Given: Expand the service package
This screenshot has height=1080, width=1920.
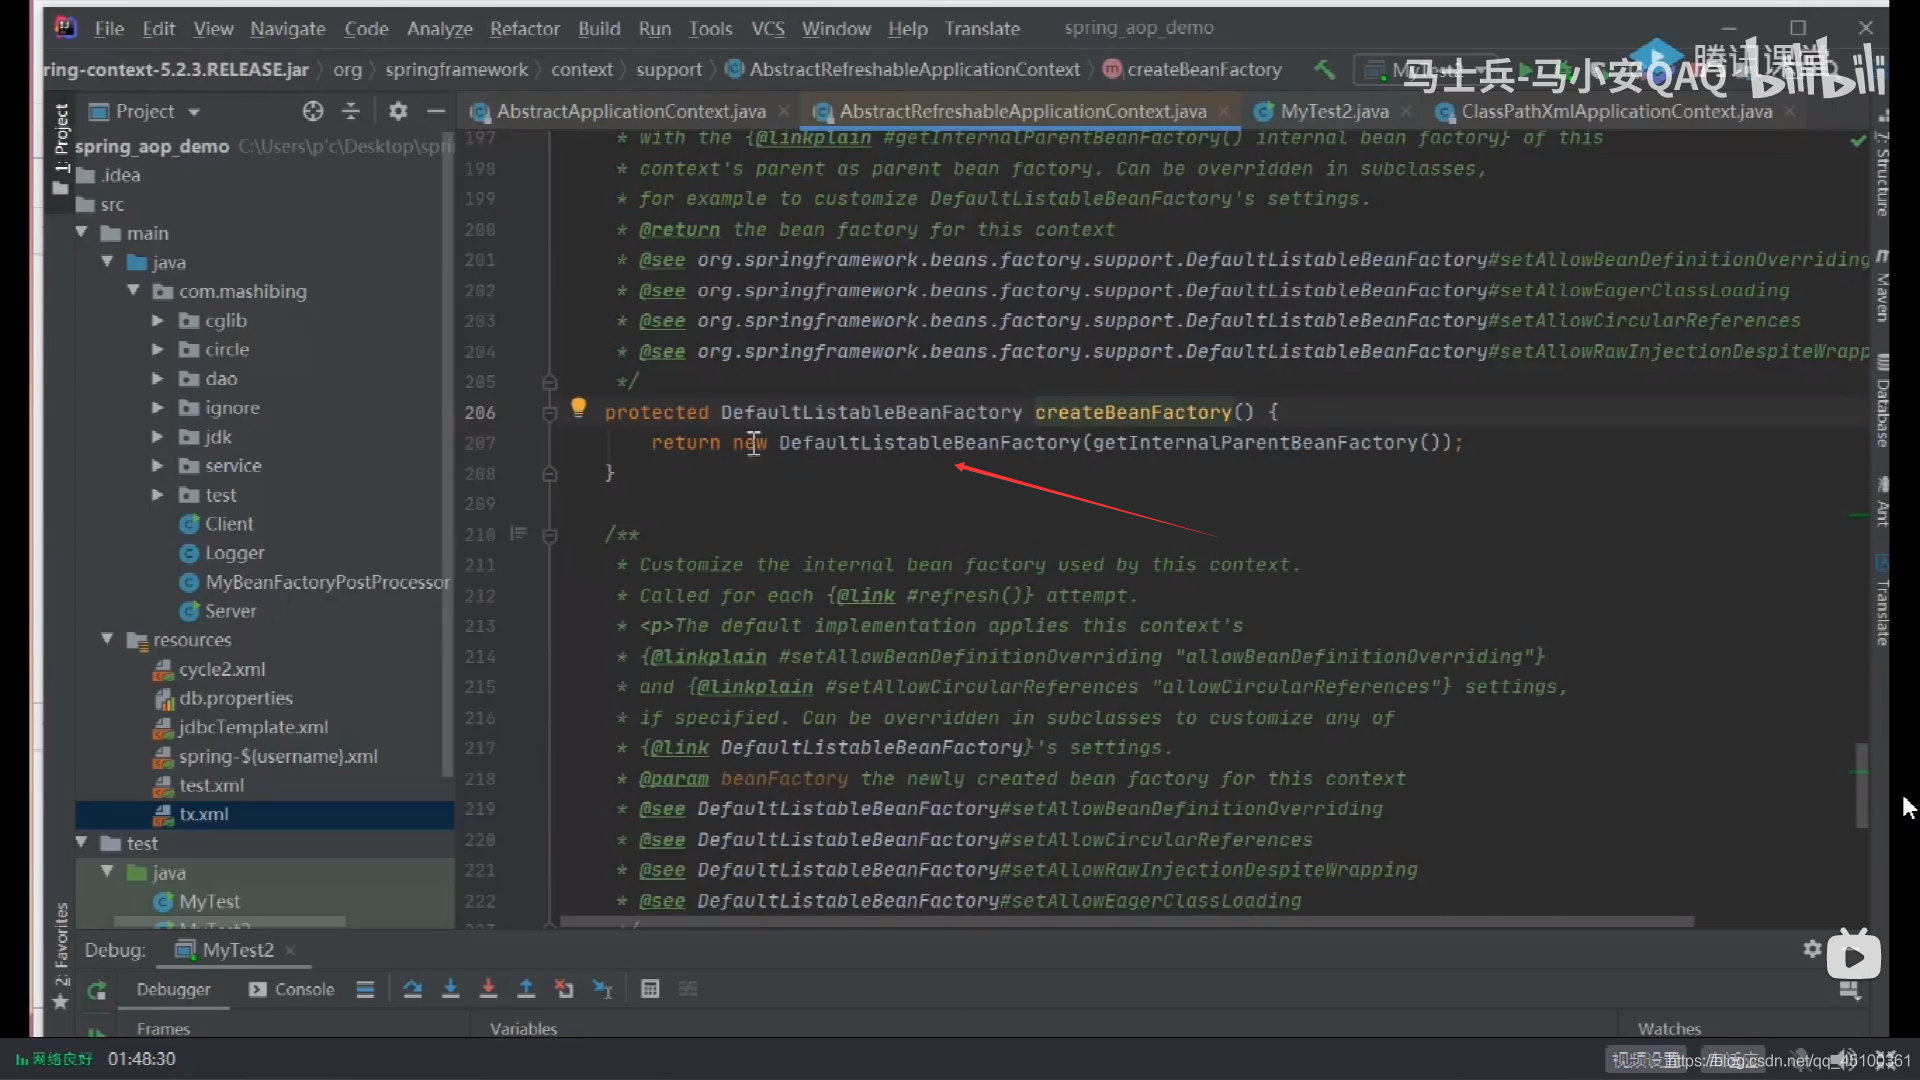Looking at the screenshot, I should pyautogui.click(x=157, y=465).
